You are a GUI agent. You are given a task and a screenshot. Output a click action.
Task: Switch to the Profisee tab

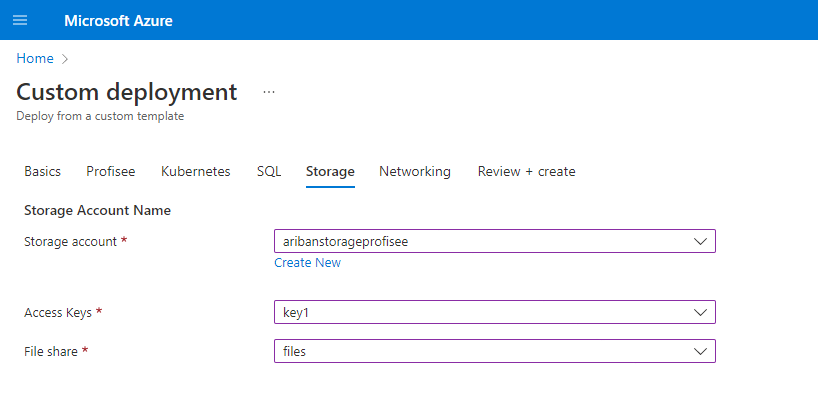click(x=110, y=171)
